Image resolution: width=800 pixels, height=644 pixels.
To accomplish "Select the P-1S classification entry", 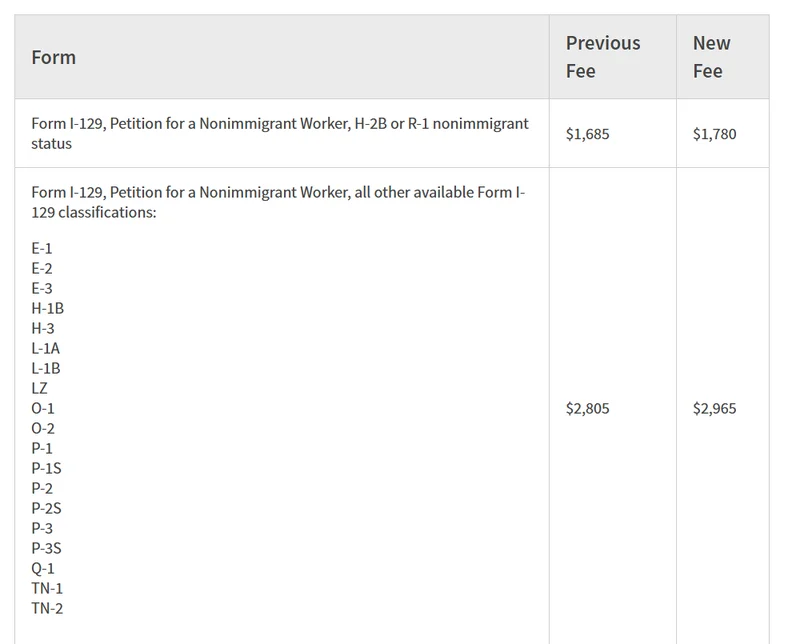I will tap(47, 468).
